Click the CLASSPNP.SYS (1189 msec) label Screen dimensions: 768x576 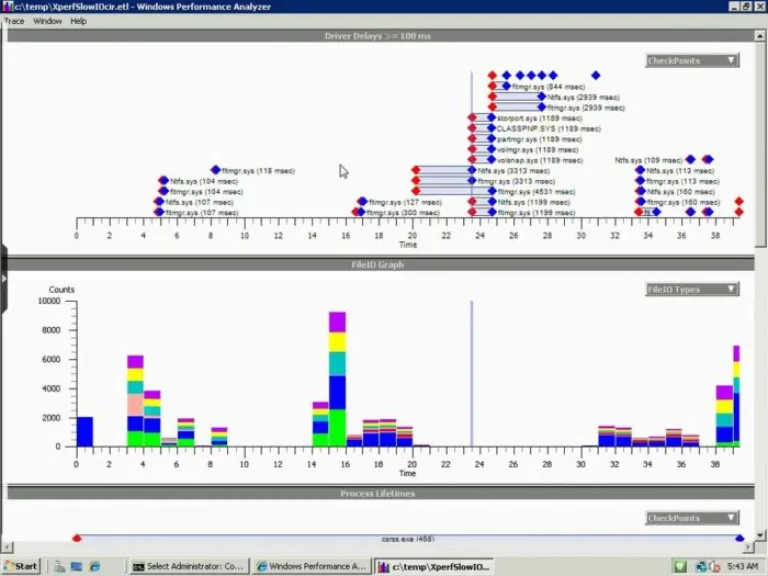[x=548, y=129]
